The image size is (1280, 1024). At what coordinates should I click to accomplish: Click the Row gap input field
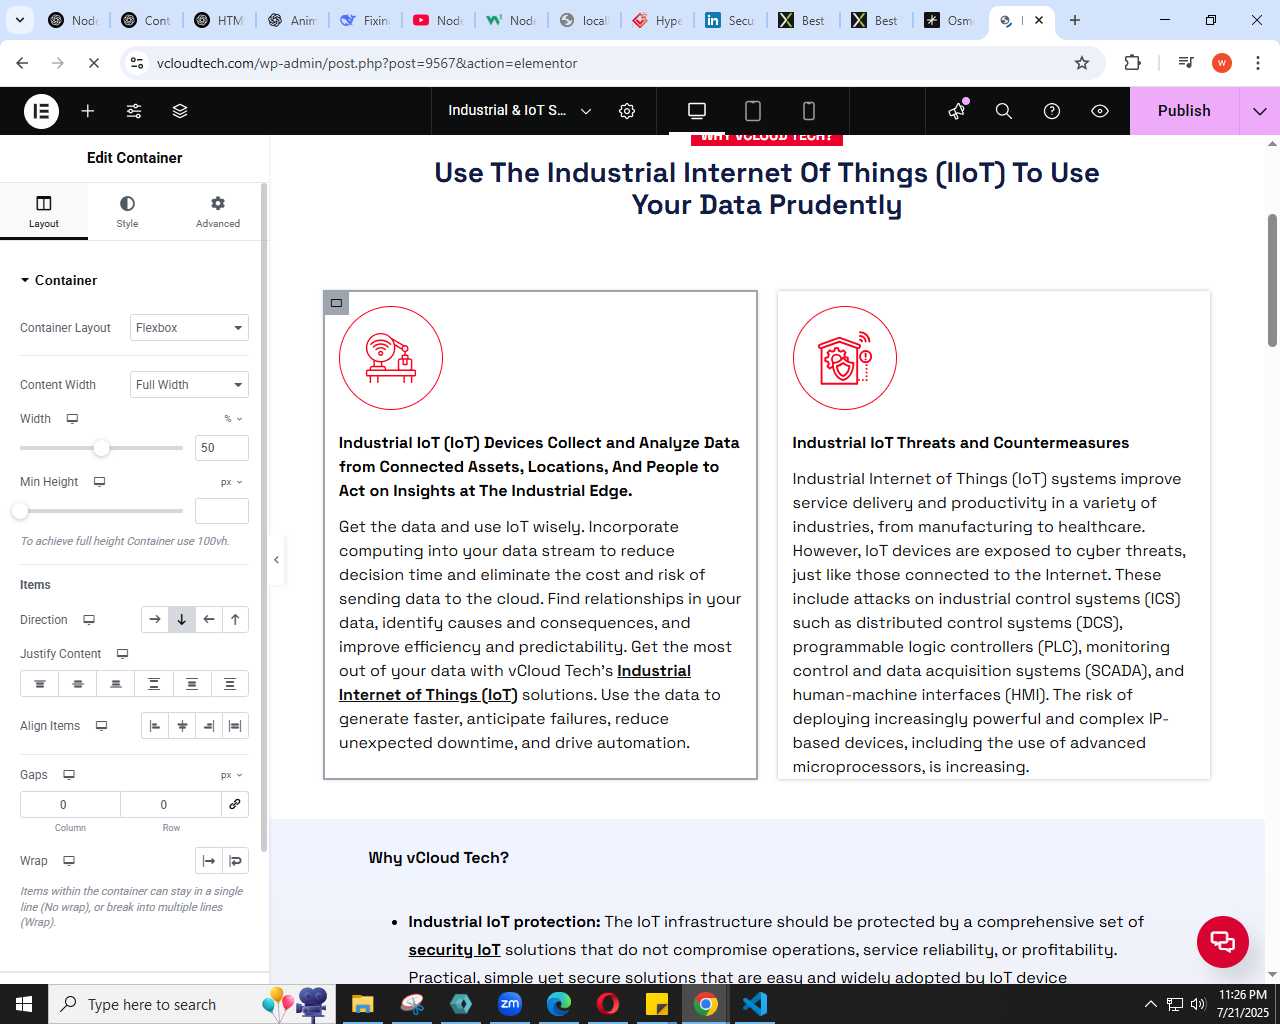click(x=171, y=805)
